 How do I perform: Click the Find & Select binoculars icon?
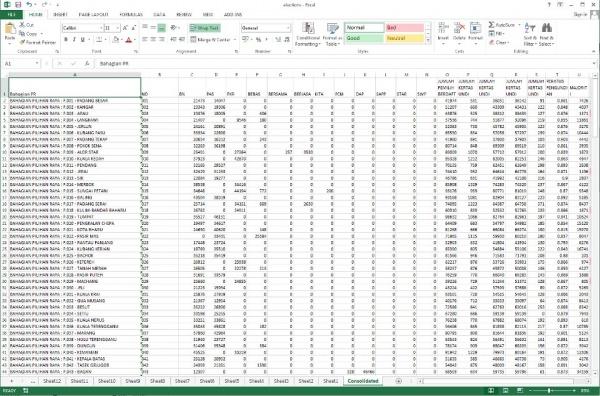547,28
